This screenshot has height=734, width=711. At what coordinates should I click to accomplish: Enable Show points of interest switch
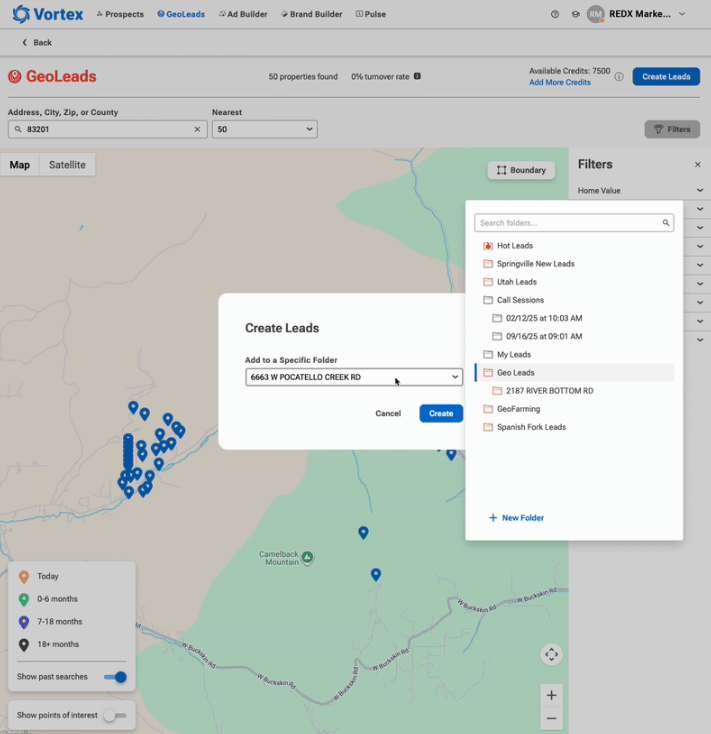(115, 715)
